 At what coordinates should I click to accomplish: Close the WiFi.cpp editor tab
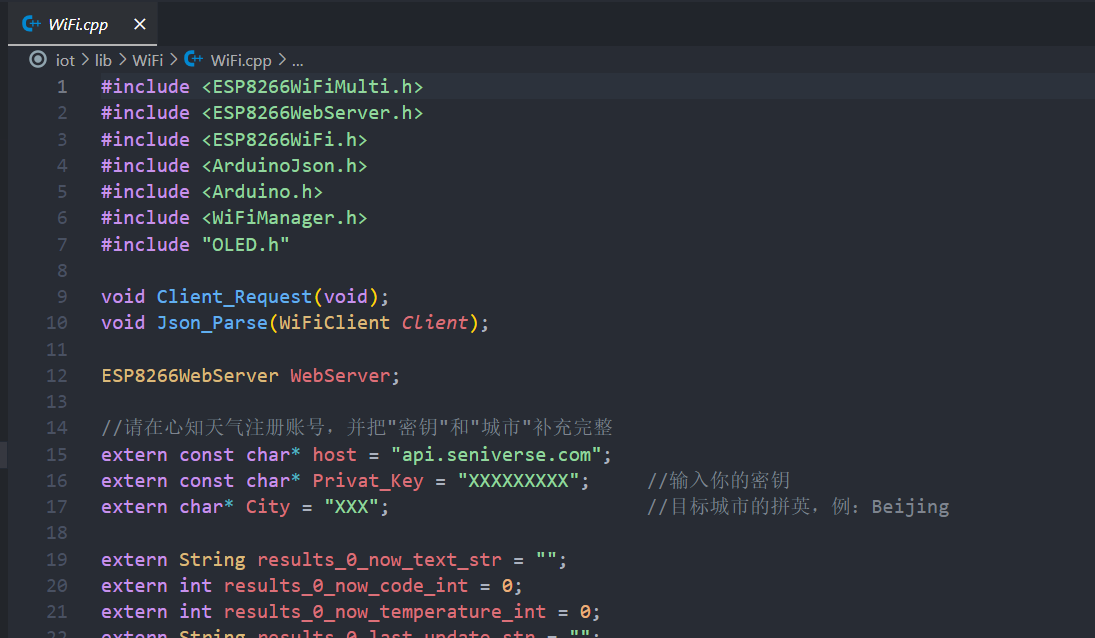pos(138,24)
